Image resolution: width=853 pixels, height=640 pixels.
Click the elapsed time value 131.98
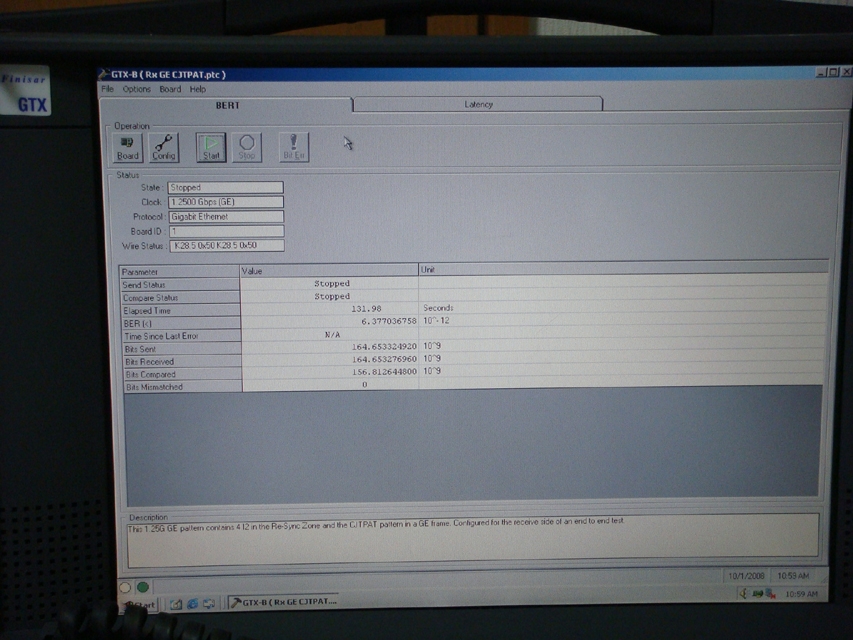click(366, 309)
